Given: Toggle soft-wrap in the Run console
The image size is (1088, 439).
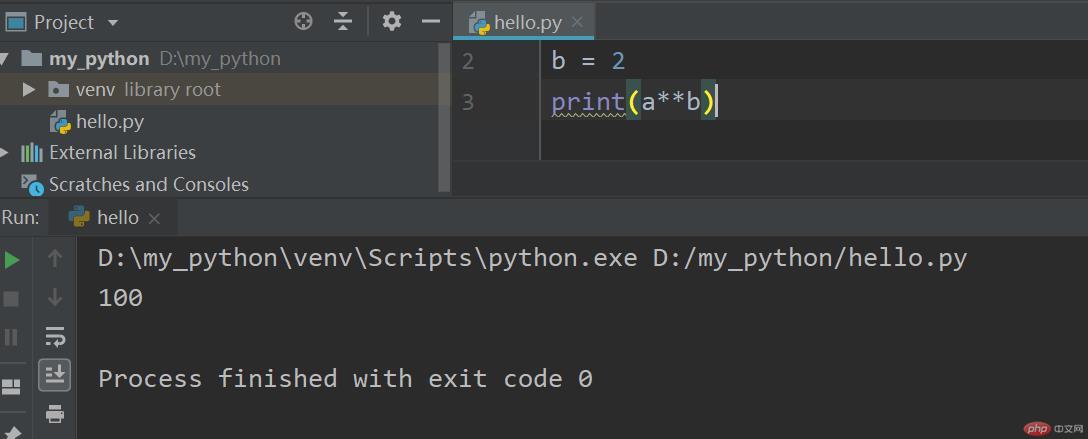Looking at the screenshot, I should [55, 337].
